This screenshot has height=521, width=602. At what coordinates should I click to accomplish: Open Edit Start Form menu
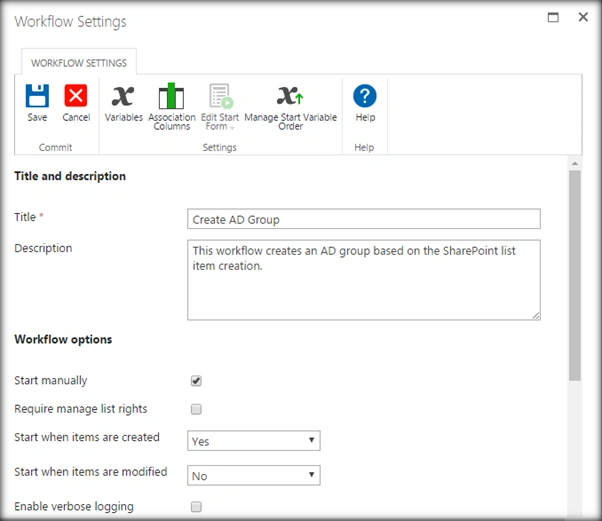(220, 107)
